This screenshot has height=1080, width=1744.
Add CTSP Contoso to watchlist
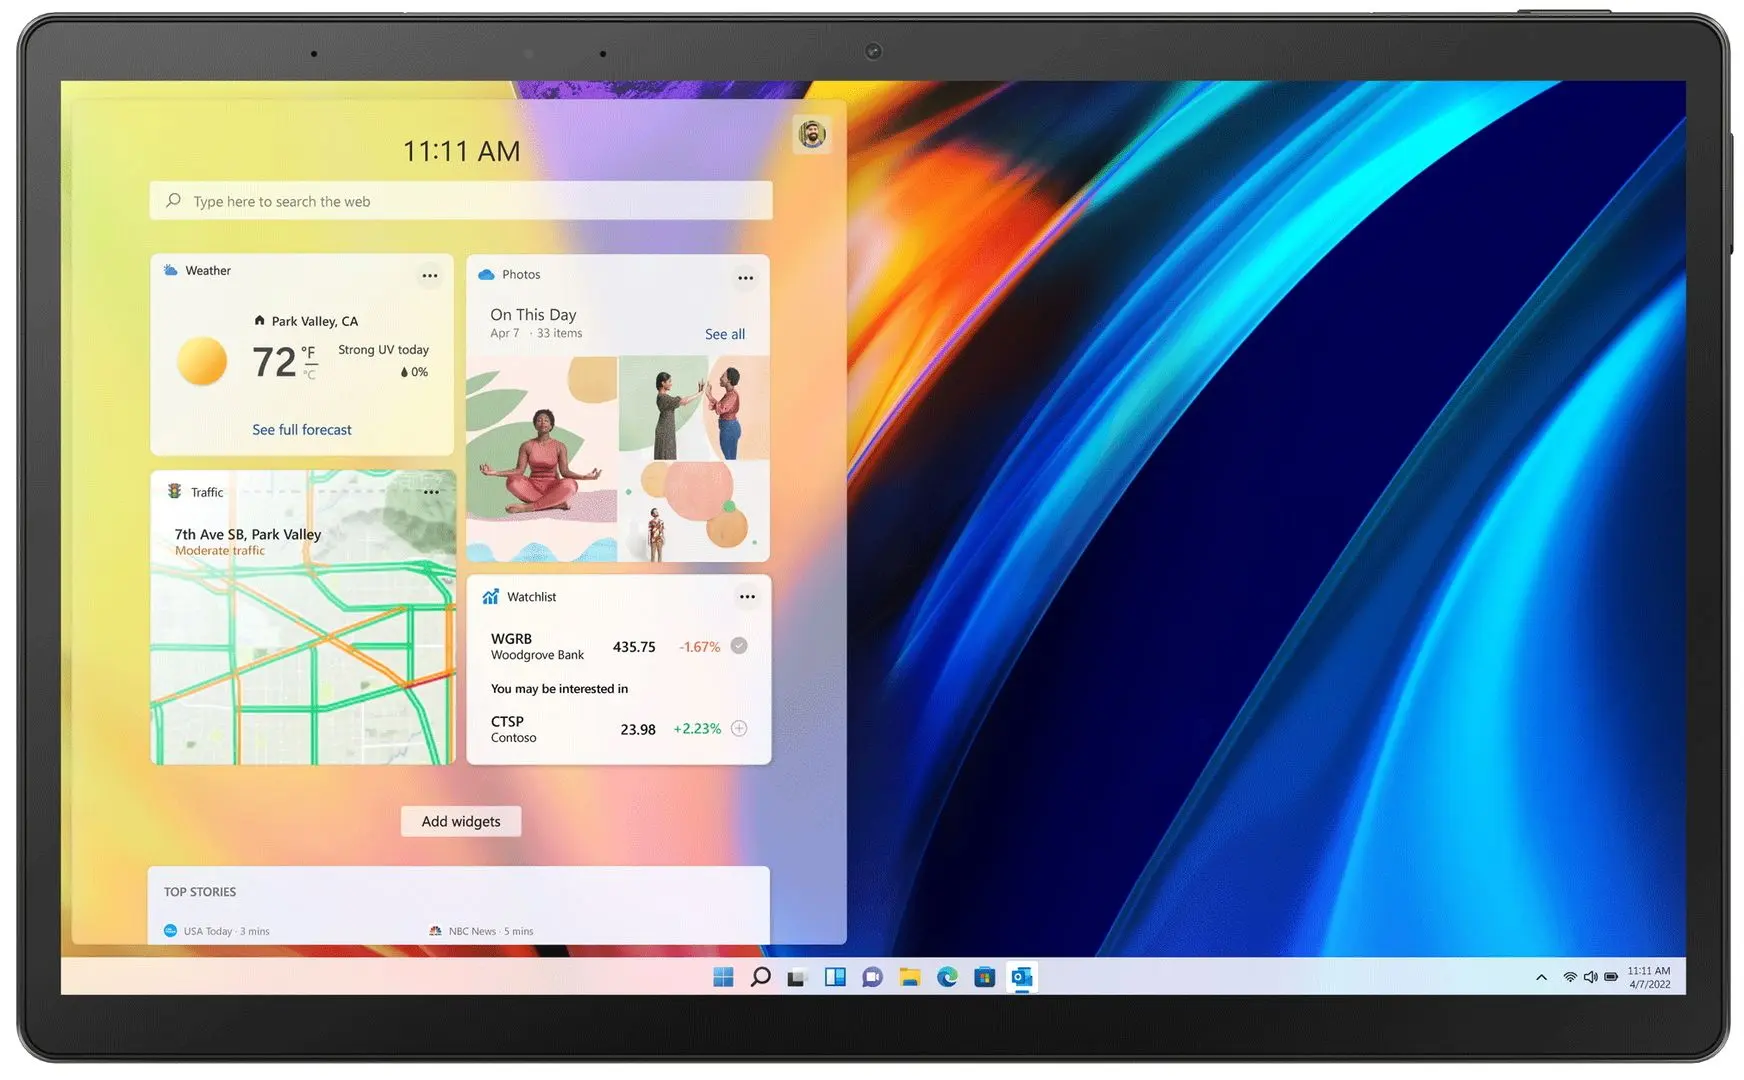[x=739, y=728]
